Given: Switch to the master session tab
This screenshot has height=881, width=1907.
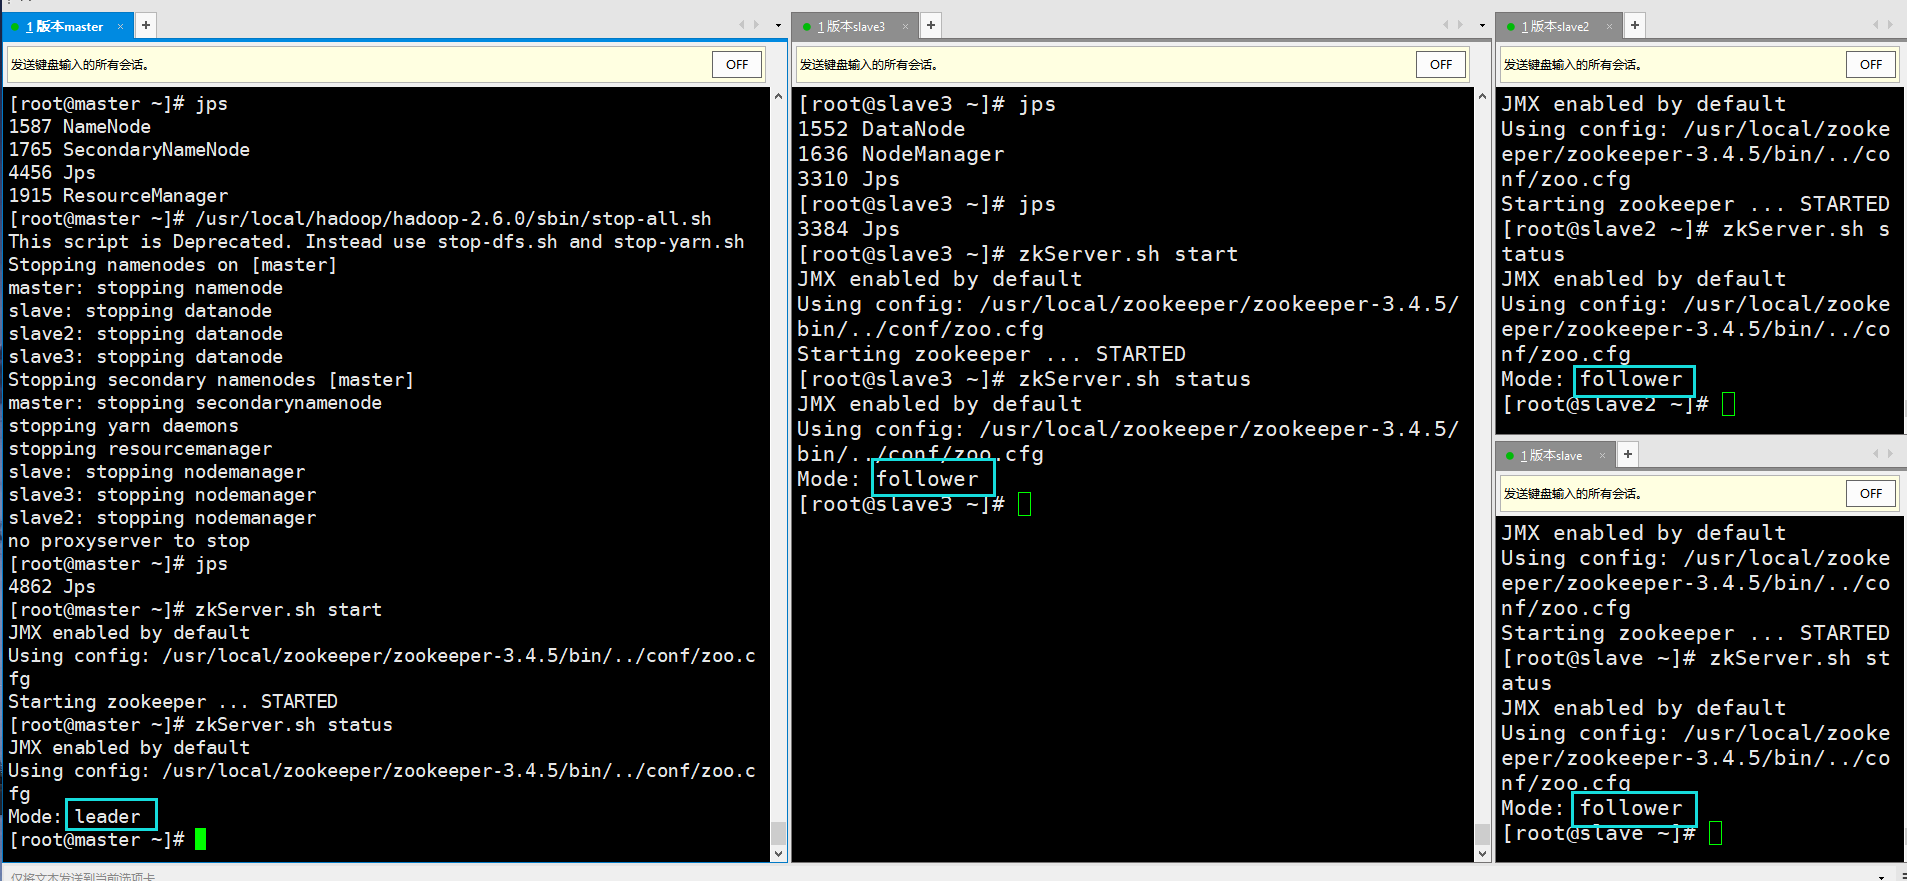Looking at the screenshot, I should [68, 26].
